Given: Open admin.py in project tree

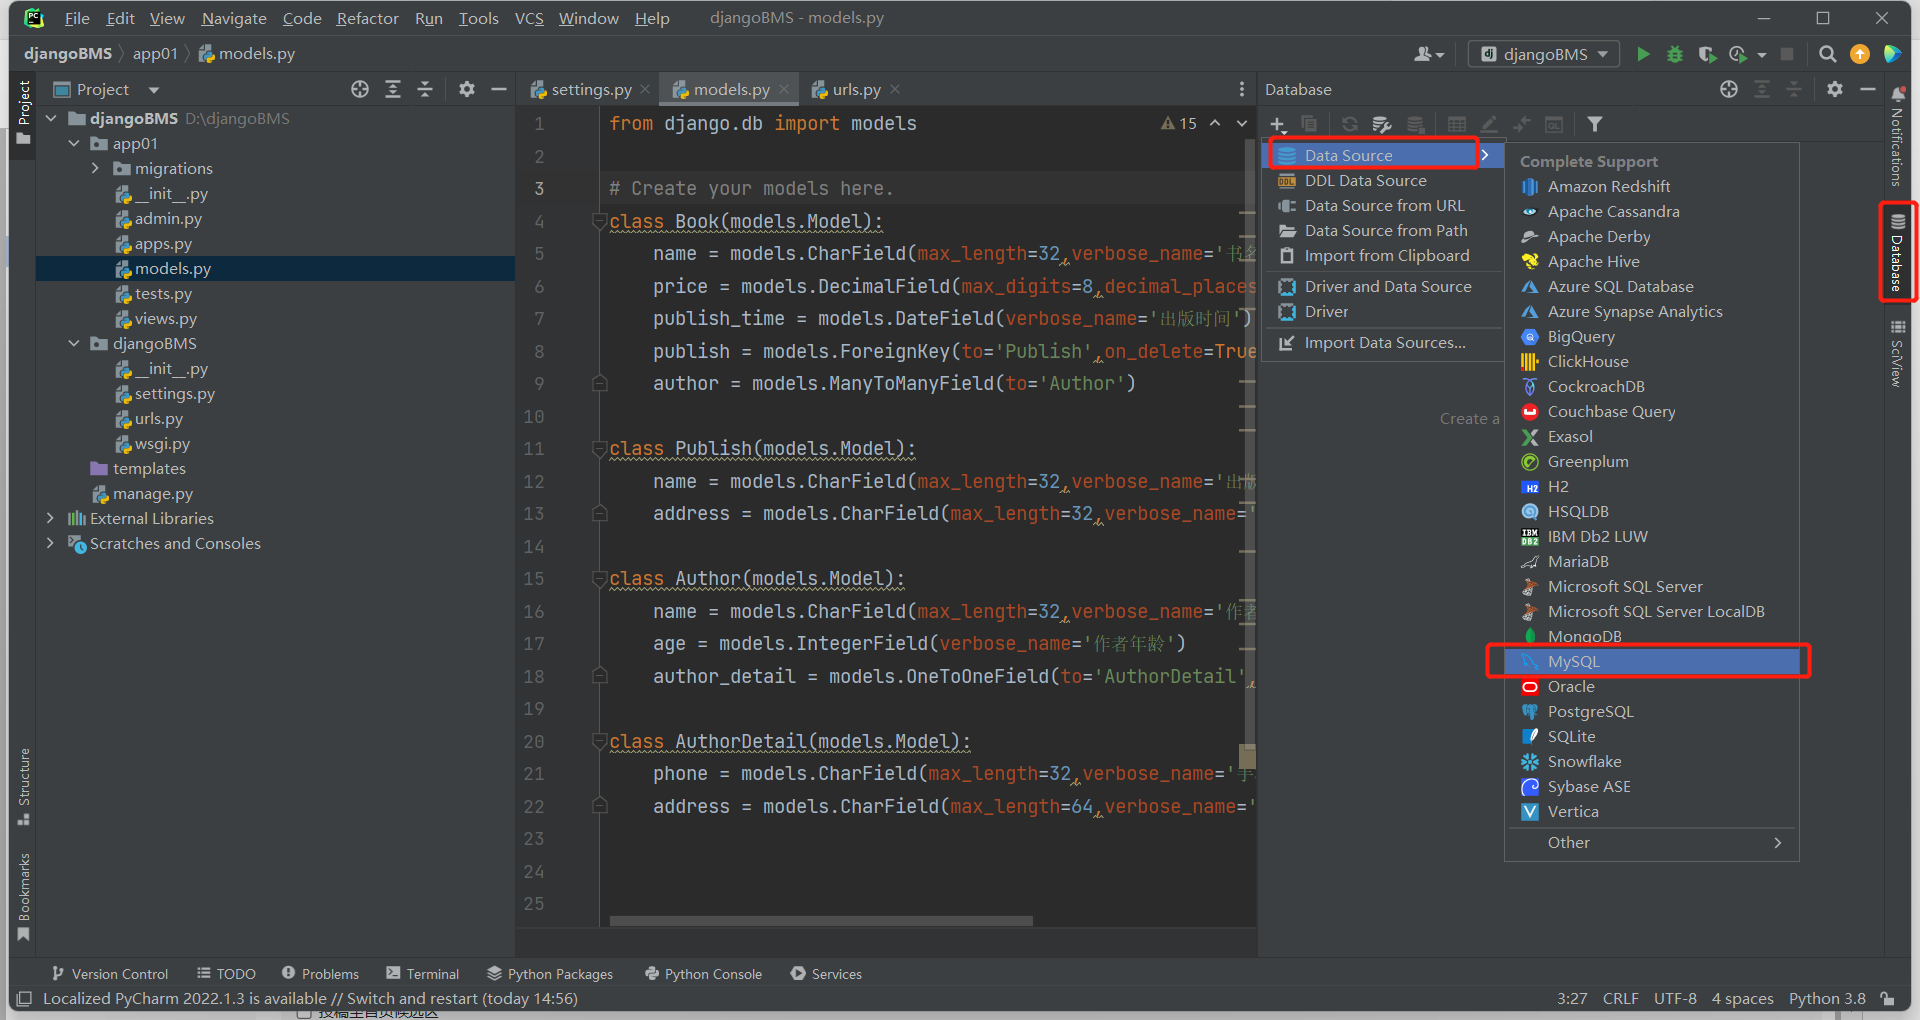Looking at the screenshot, I should (167, 218).
